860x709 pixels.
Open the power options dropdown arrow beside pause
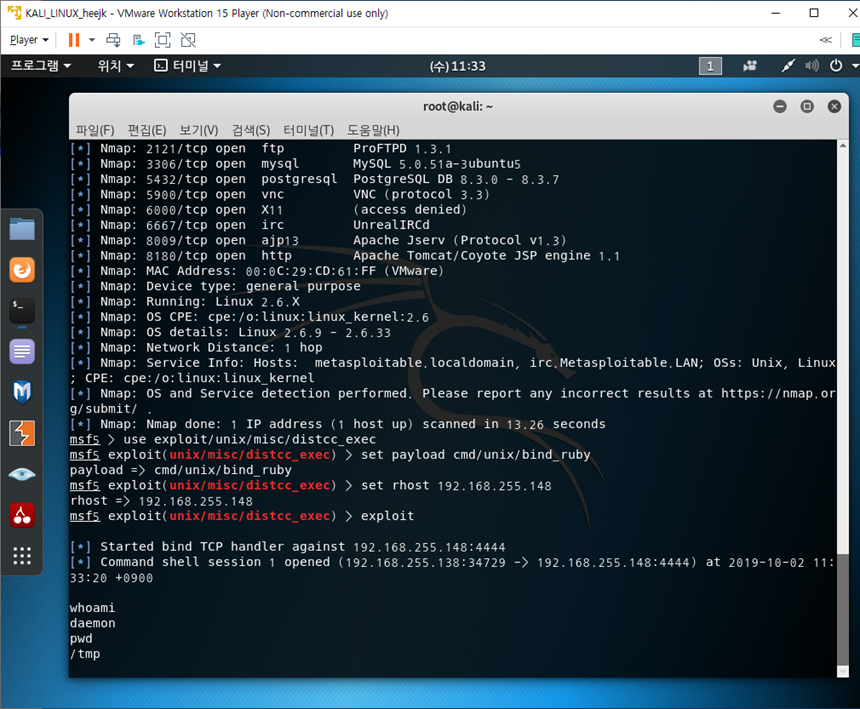pyautogui.click(x=92, y=40)
